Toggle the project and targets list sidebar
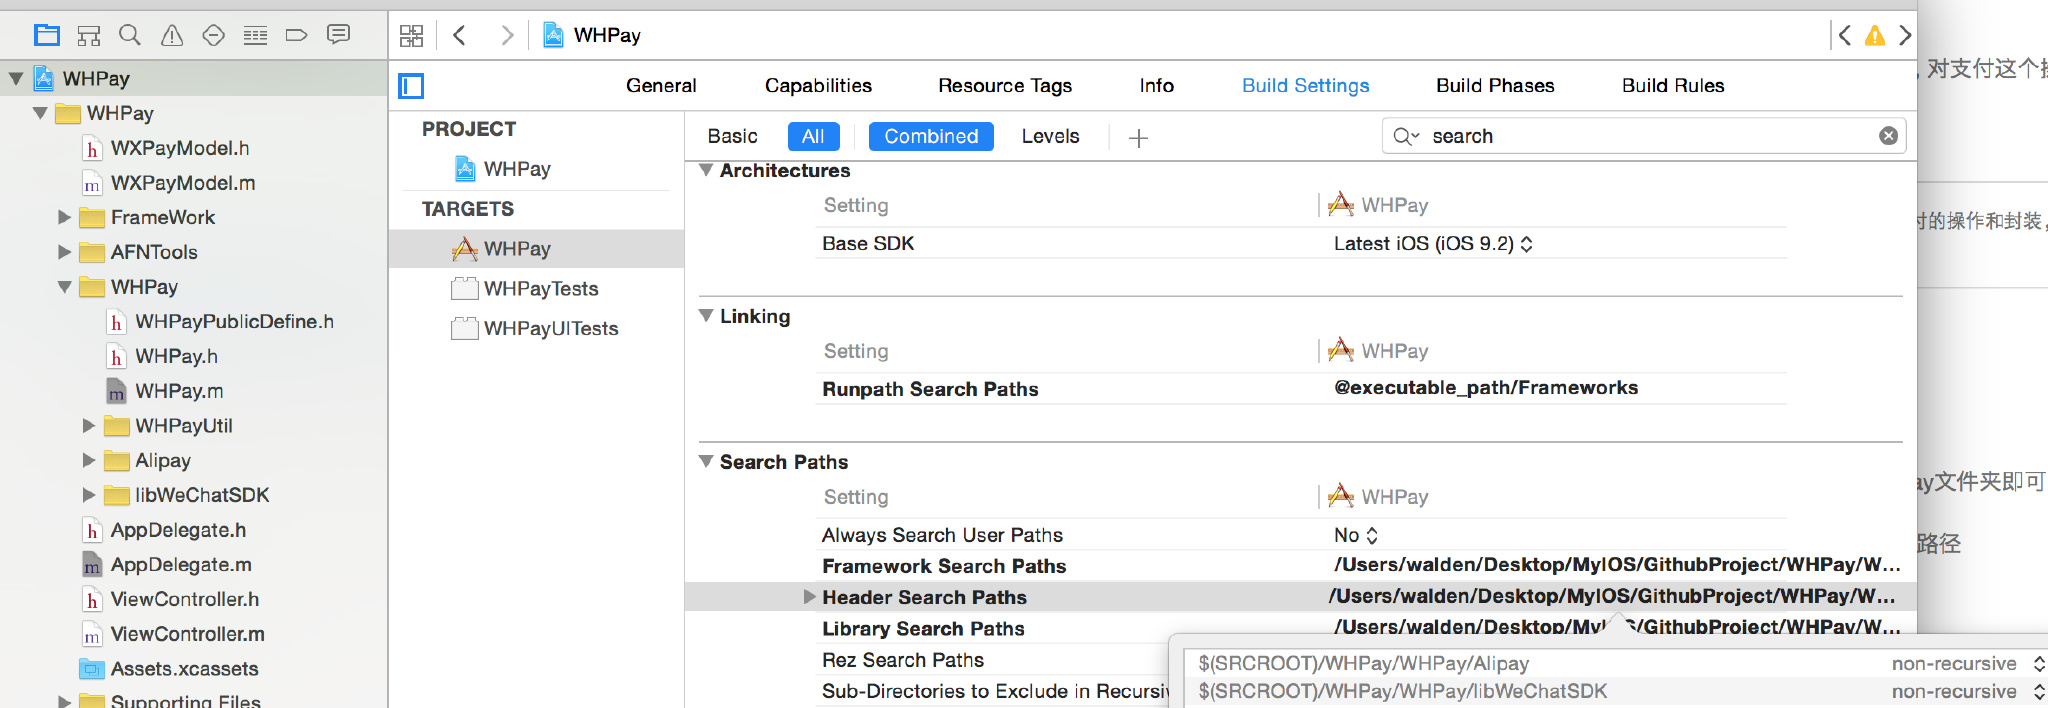Image resolution: width=2048 pixels, height=708 pixels. pyautogui.click(x=411, y=86)
